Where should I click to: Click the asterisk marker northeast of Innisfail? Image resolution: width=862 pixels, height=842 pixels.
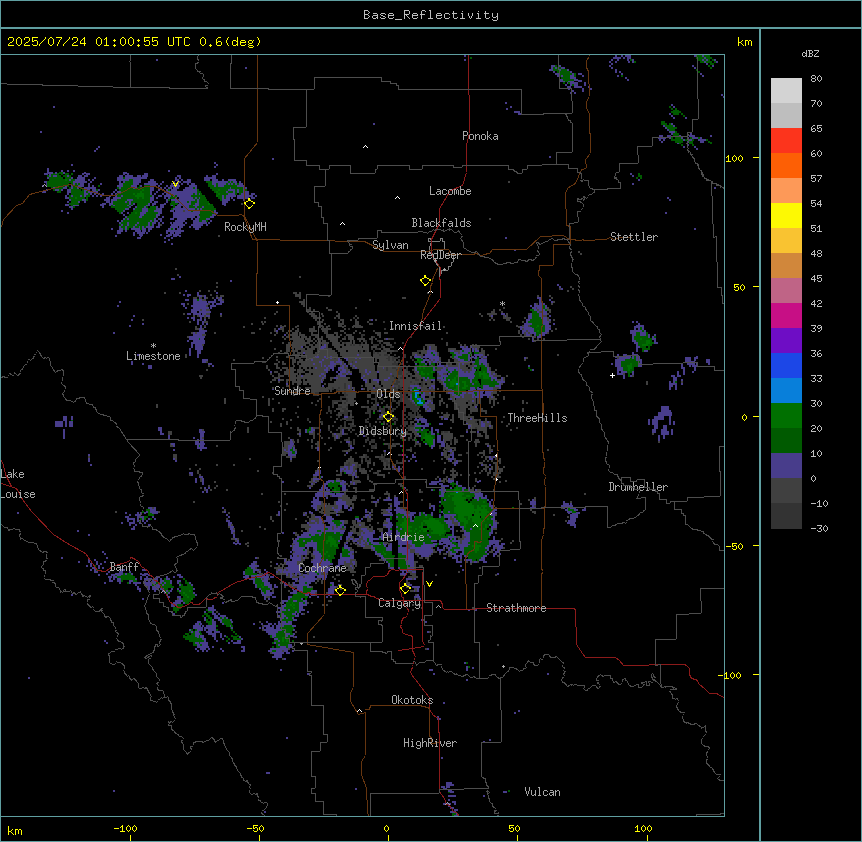coord(502,304)
